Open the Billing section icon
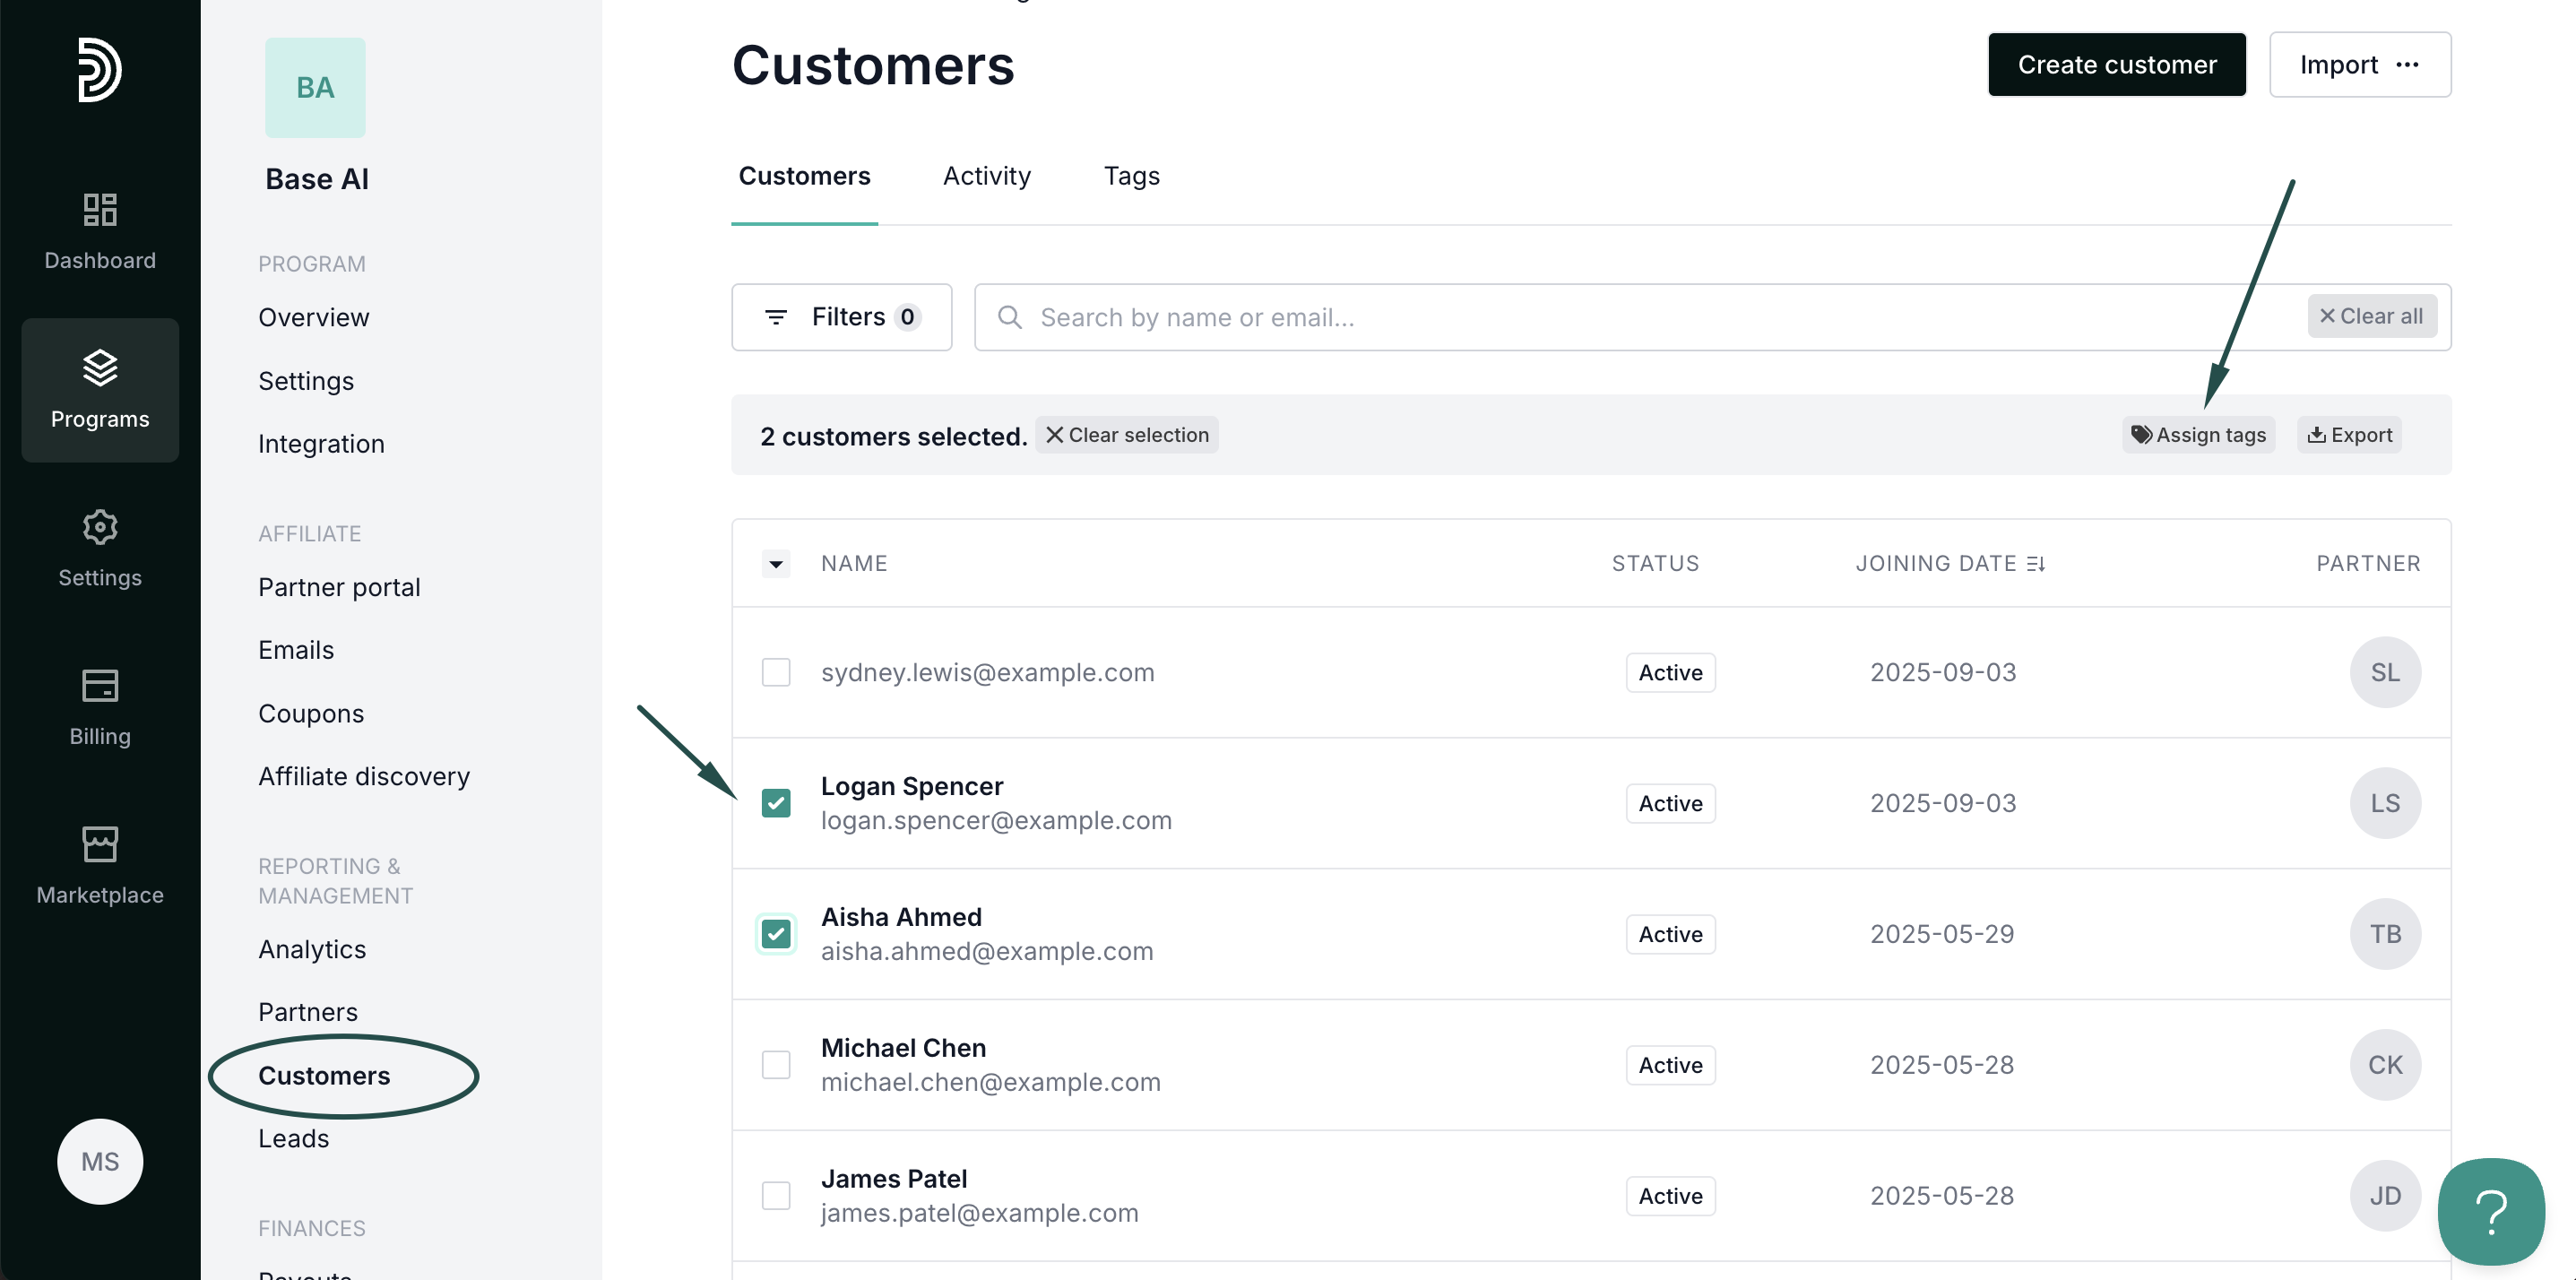The width and height of the screenshot is (2576, 1280). (100, 686)
